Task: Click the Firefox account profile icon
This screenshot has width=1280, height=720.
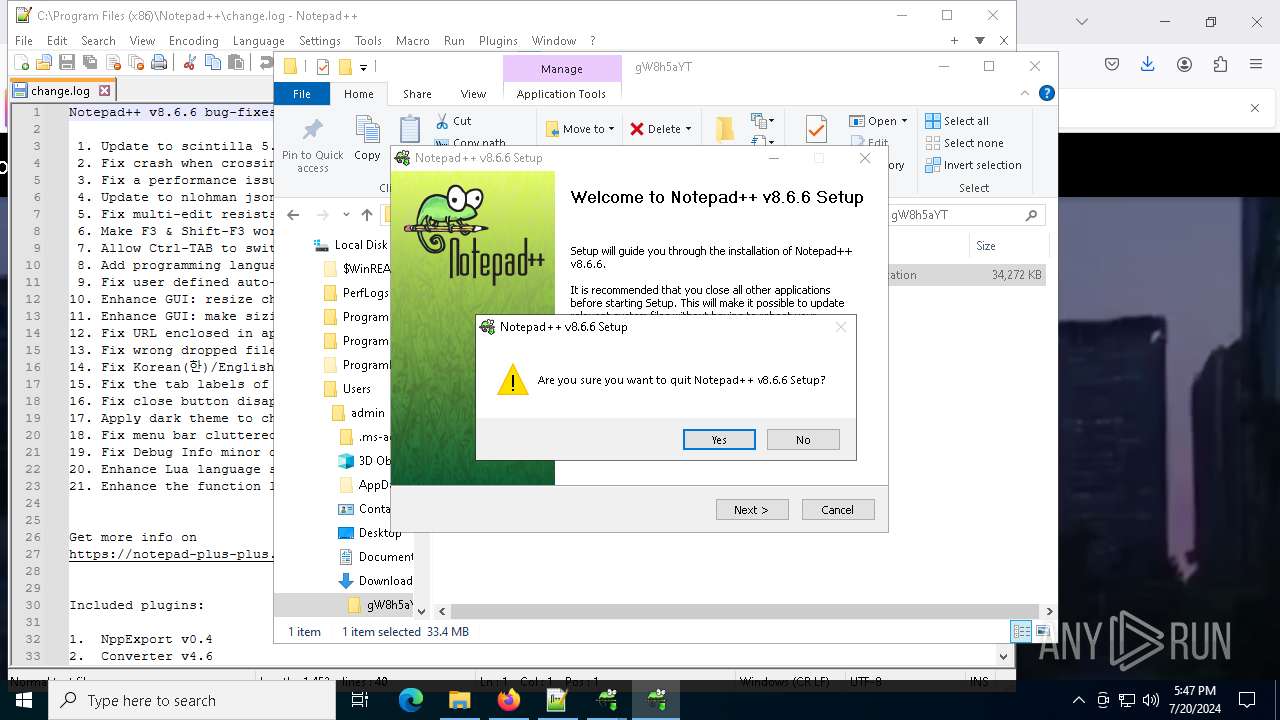Action: point(1184,64)
